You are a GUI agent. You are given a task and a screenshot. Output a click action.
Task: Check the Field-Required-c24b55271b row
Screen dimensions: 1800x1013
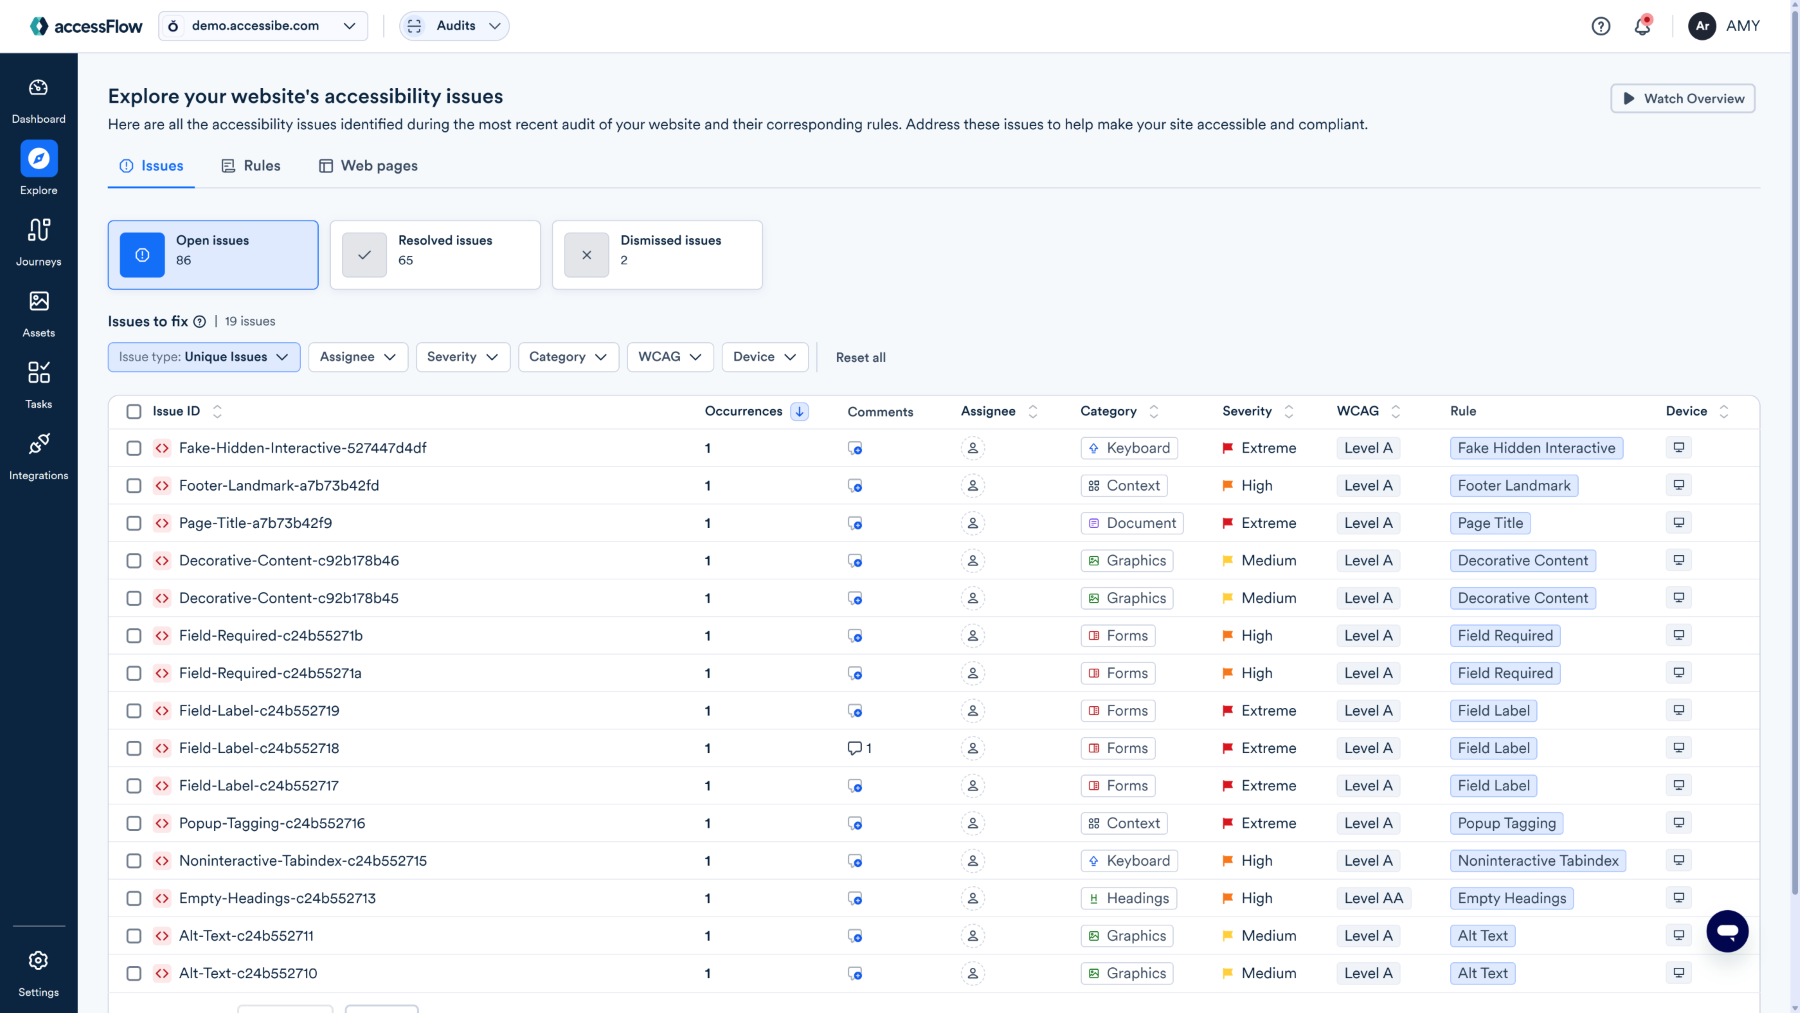tap(134, 636)
